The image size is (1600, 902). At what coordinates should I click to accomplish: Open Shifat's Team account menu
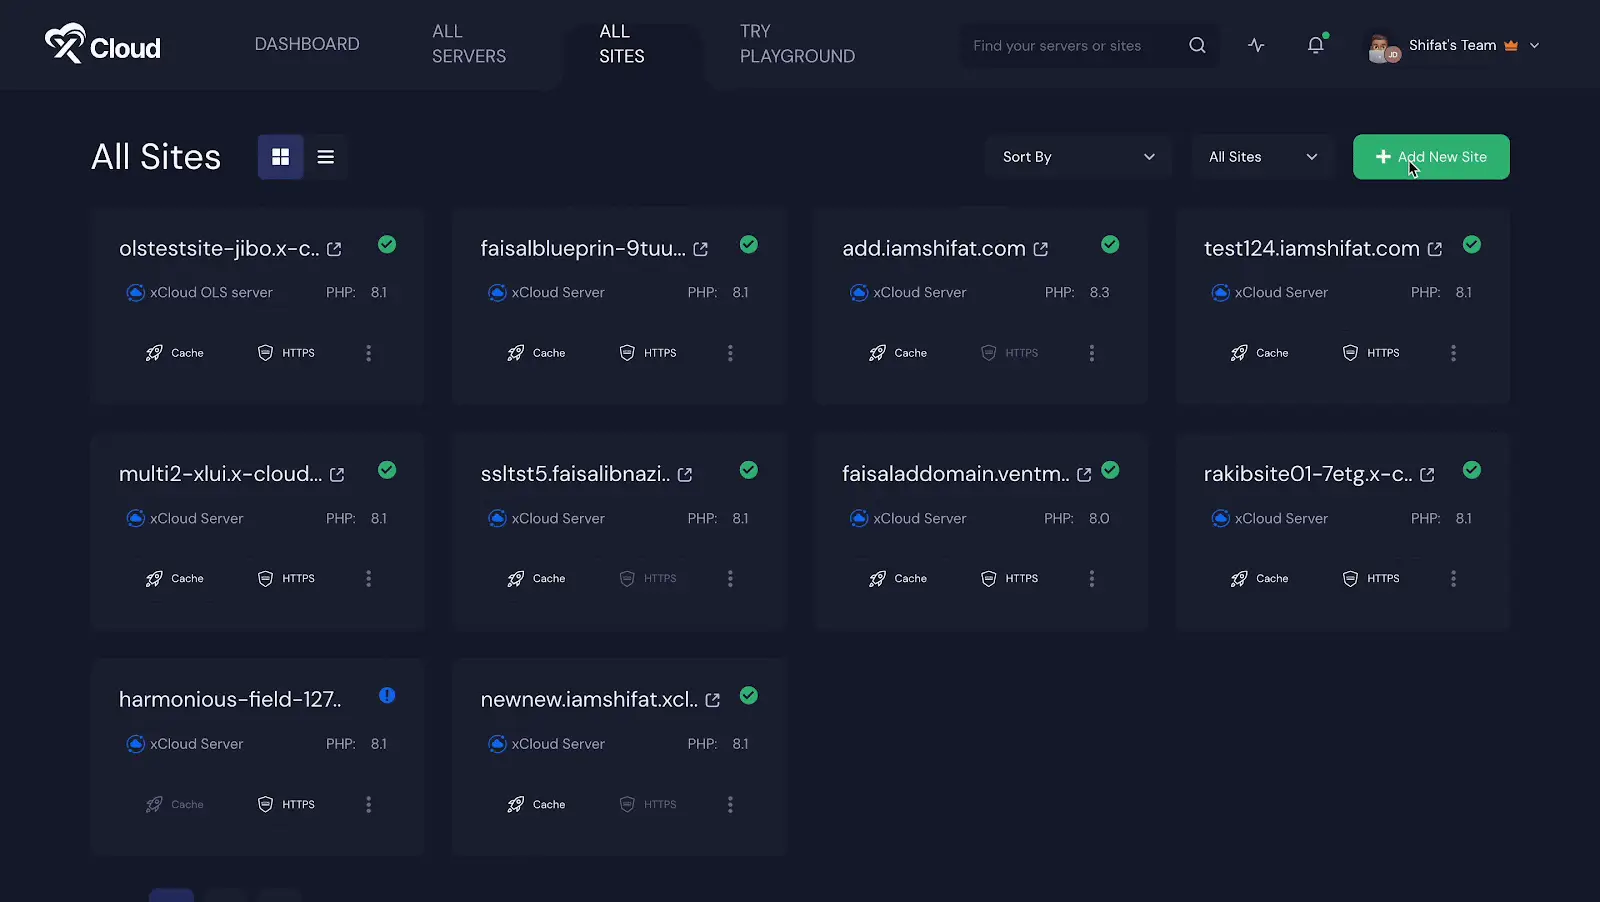1454,45
